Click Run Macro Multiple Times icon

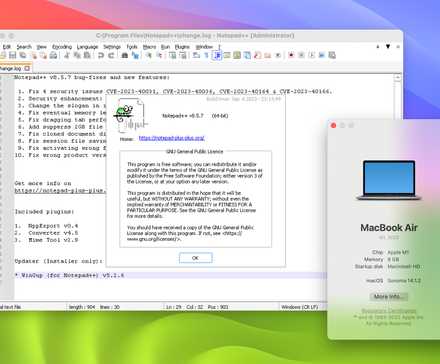(322, 55)
